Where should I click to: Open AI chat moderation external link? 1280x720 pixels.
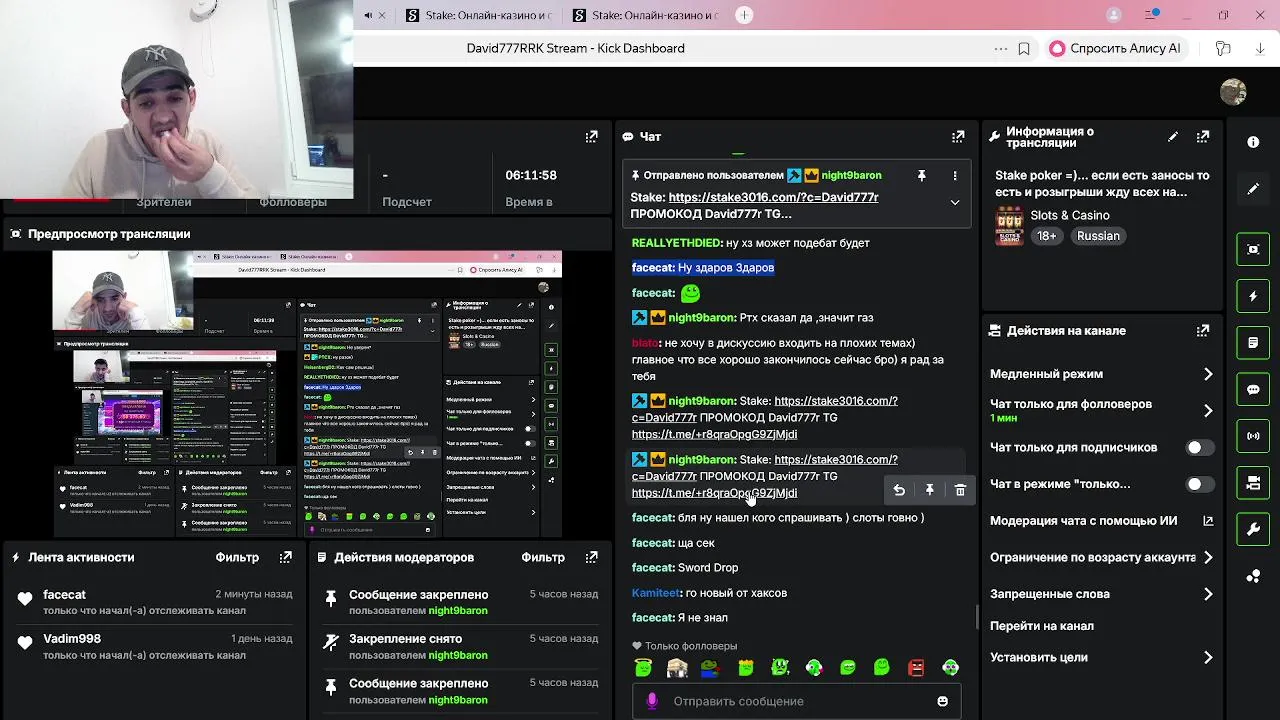(x=1208, y=521)
